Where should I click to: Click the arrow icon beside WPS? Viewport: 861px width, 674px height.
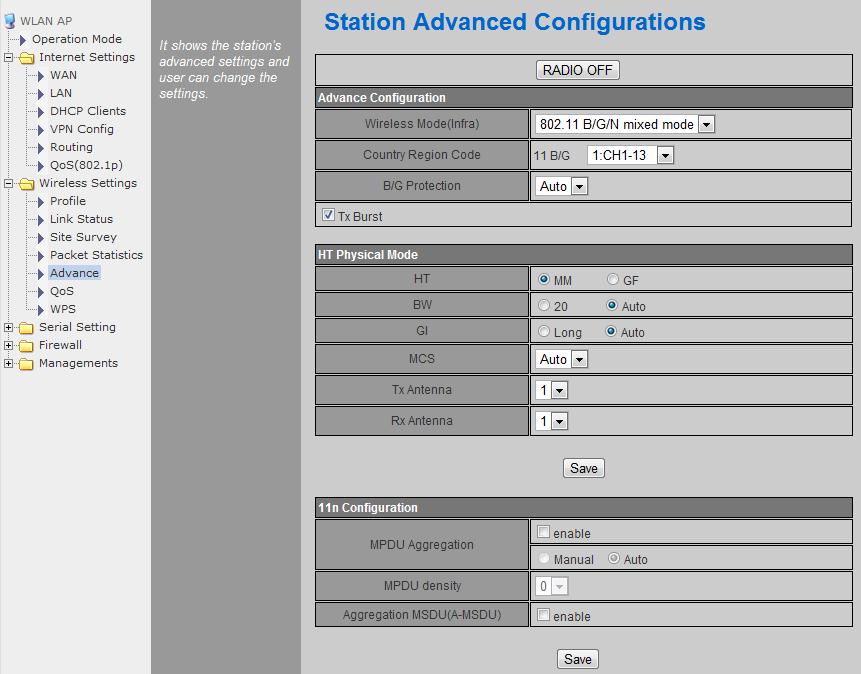pyautogui.click(x=41, y=310)
